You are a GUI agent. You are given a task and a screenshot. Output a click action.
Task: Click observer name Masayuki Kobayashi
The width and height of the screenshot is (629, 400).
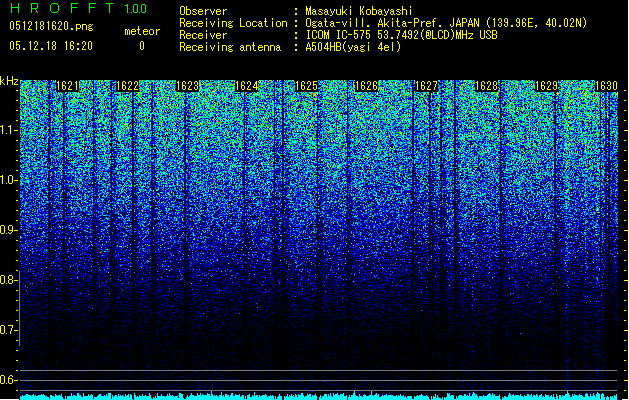click(x=359, y=11)
